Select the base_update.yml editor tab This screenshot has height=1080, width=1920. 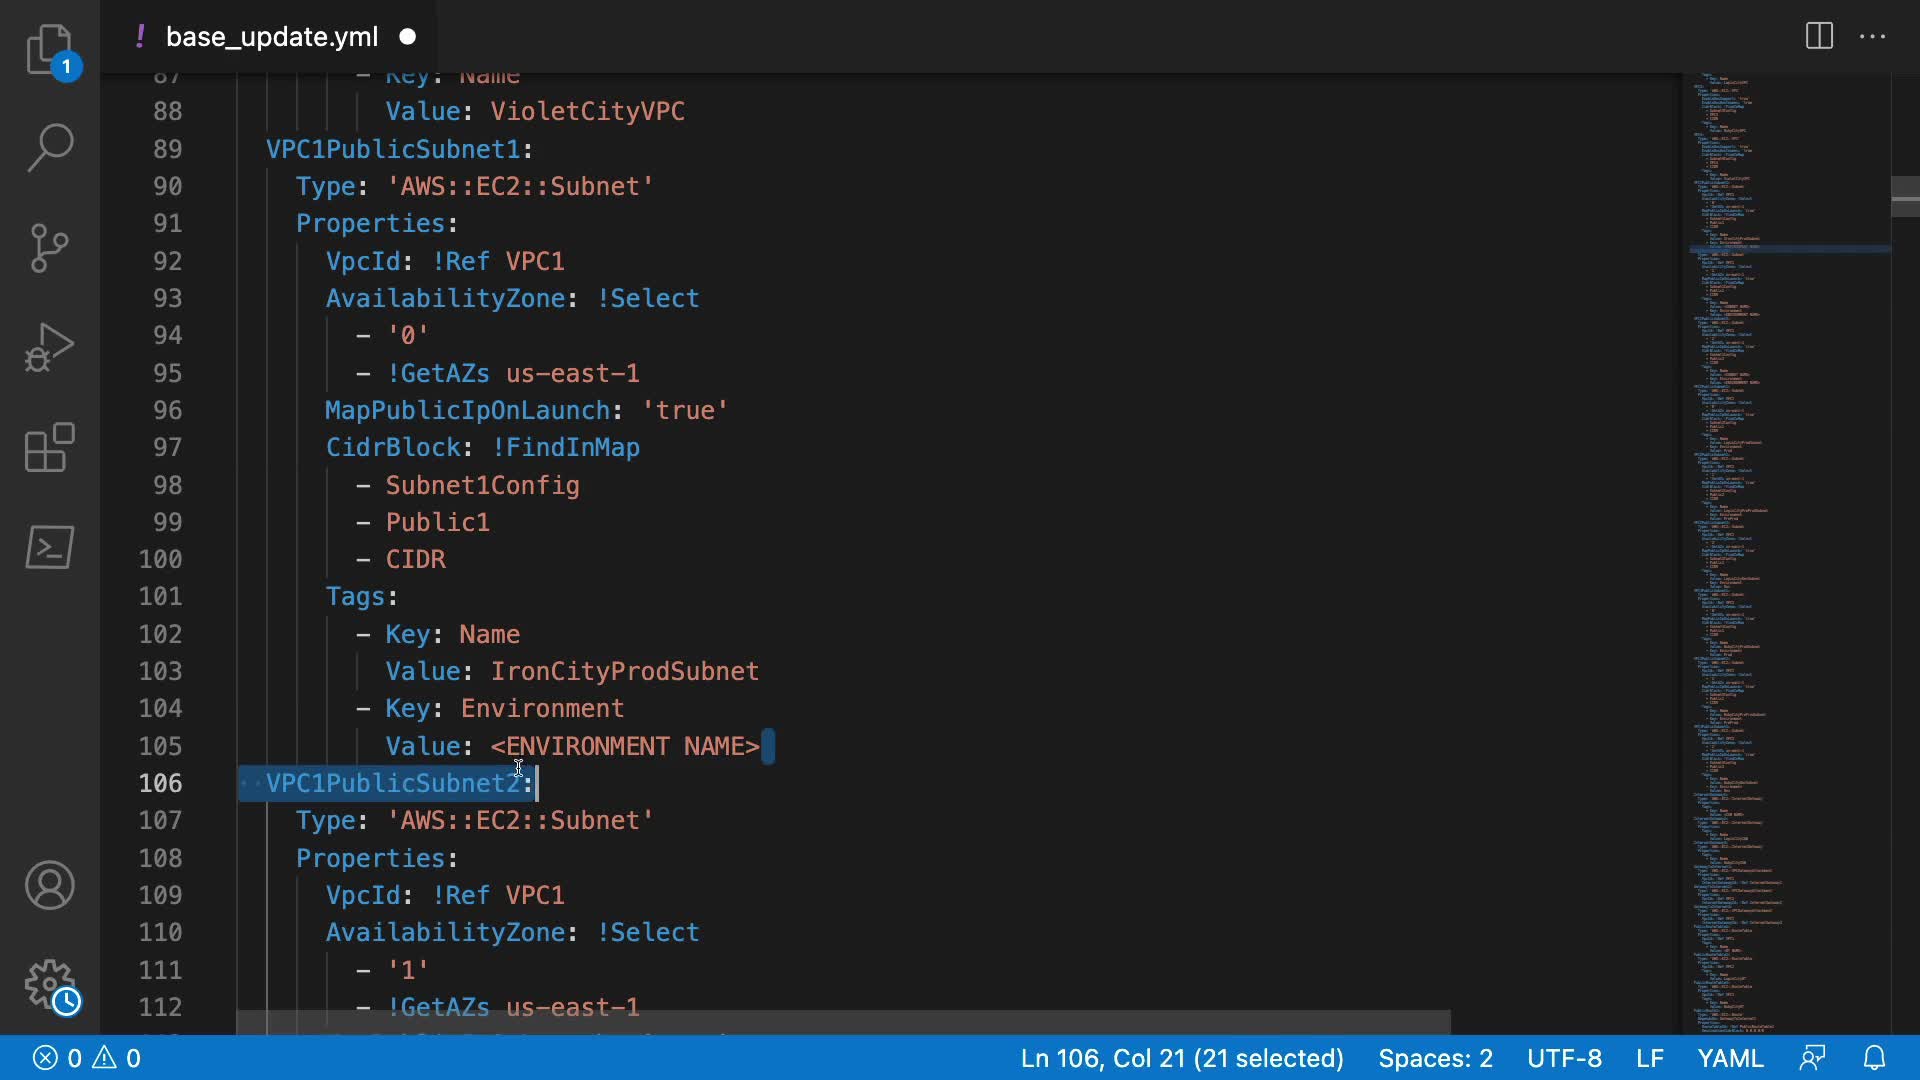pos(271,37)
